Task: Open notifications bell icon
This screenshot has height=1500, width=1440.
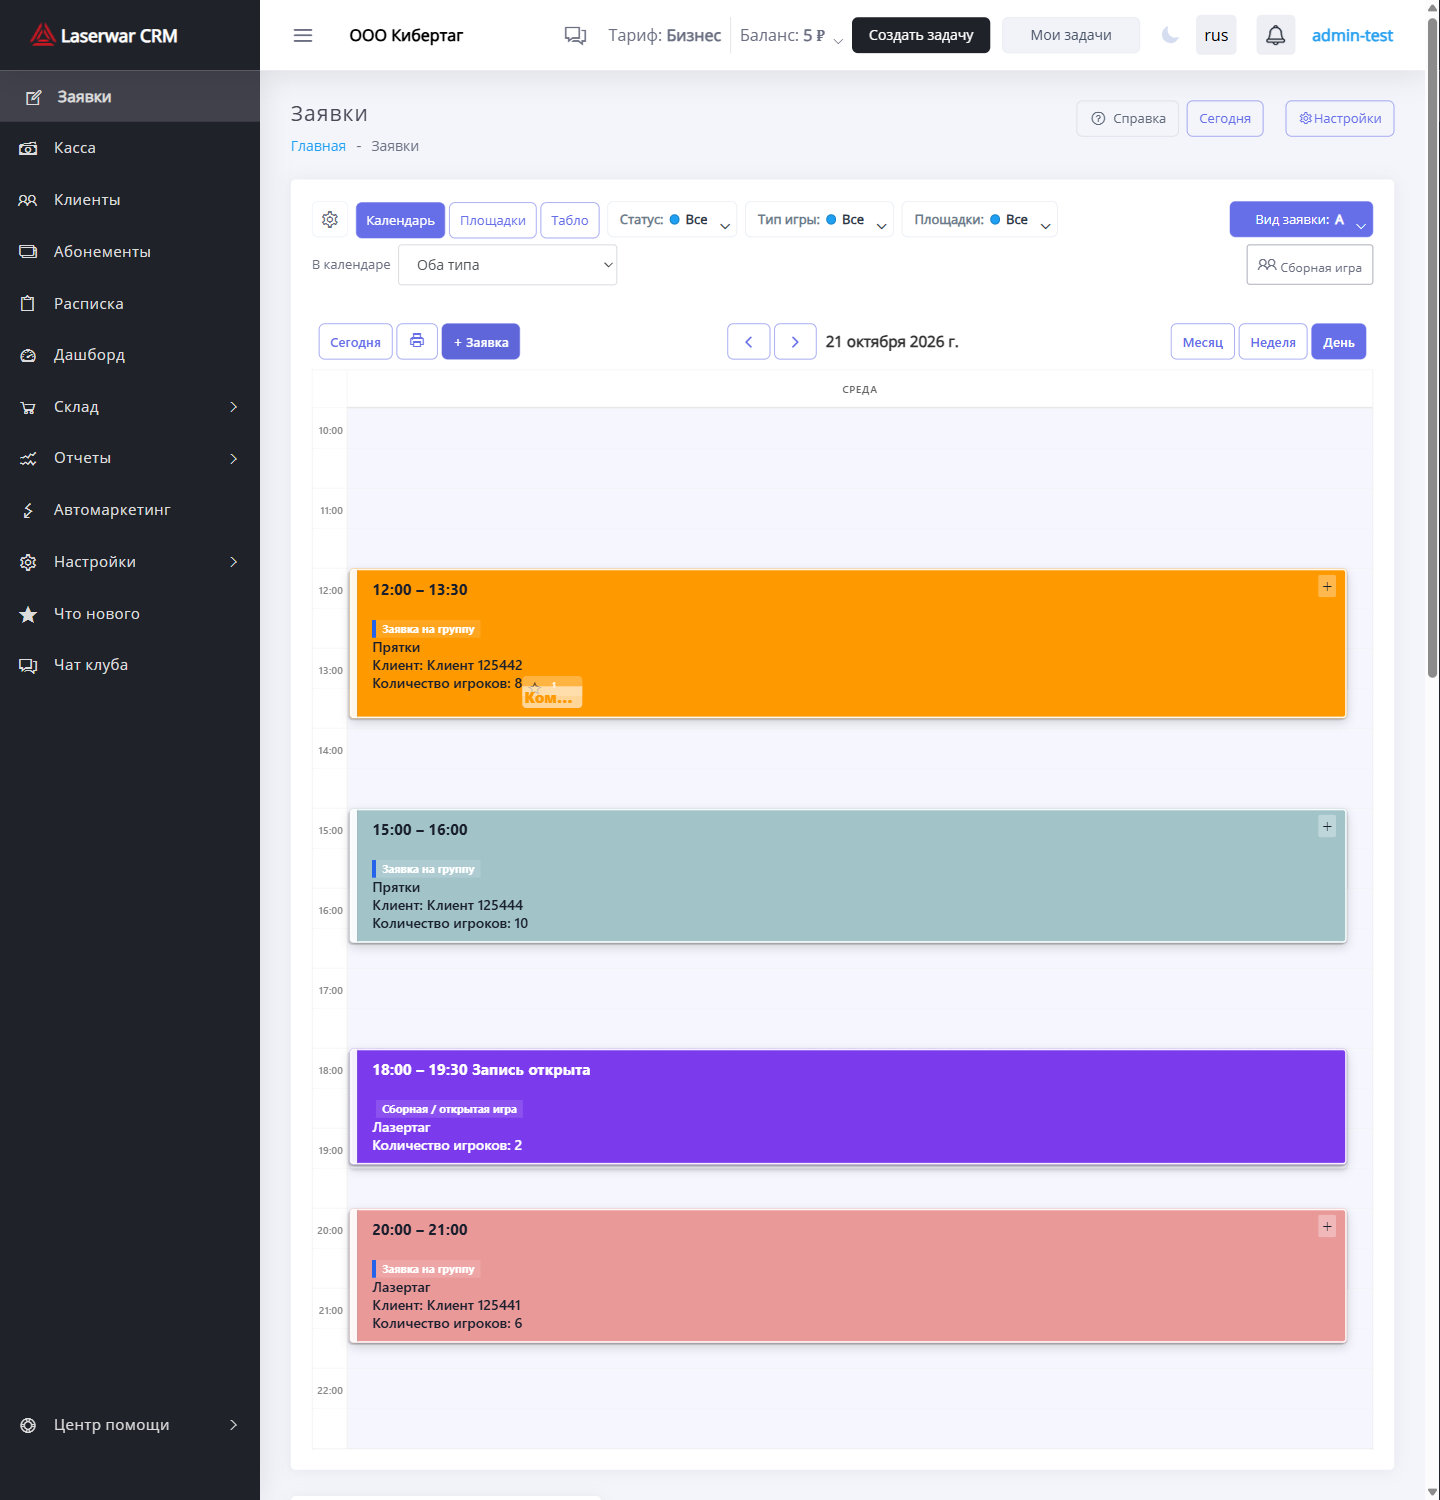Action: click(1275, 35)
